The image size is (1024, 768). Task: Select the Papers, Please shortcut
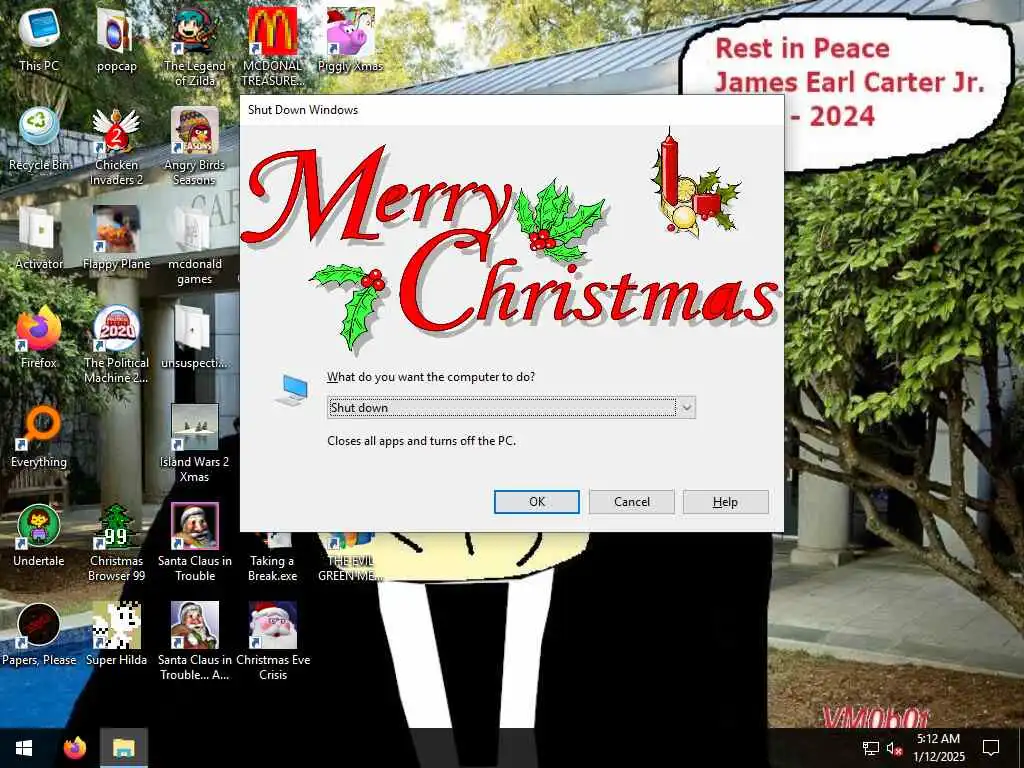[39, 634]
